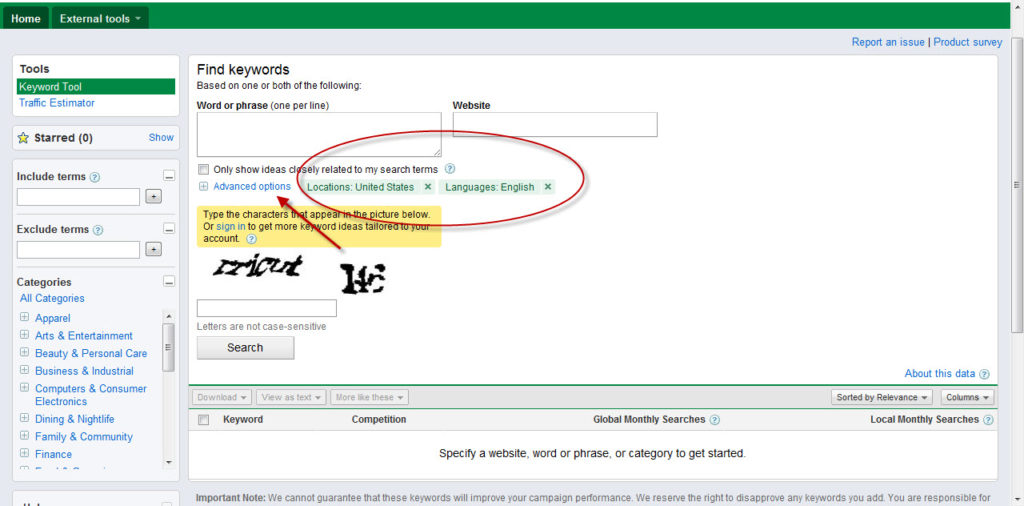Expand the Arts & Entertainment category
This screenshot has width=1024, height=506.
click(x=24, y=335)
